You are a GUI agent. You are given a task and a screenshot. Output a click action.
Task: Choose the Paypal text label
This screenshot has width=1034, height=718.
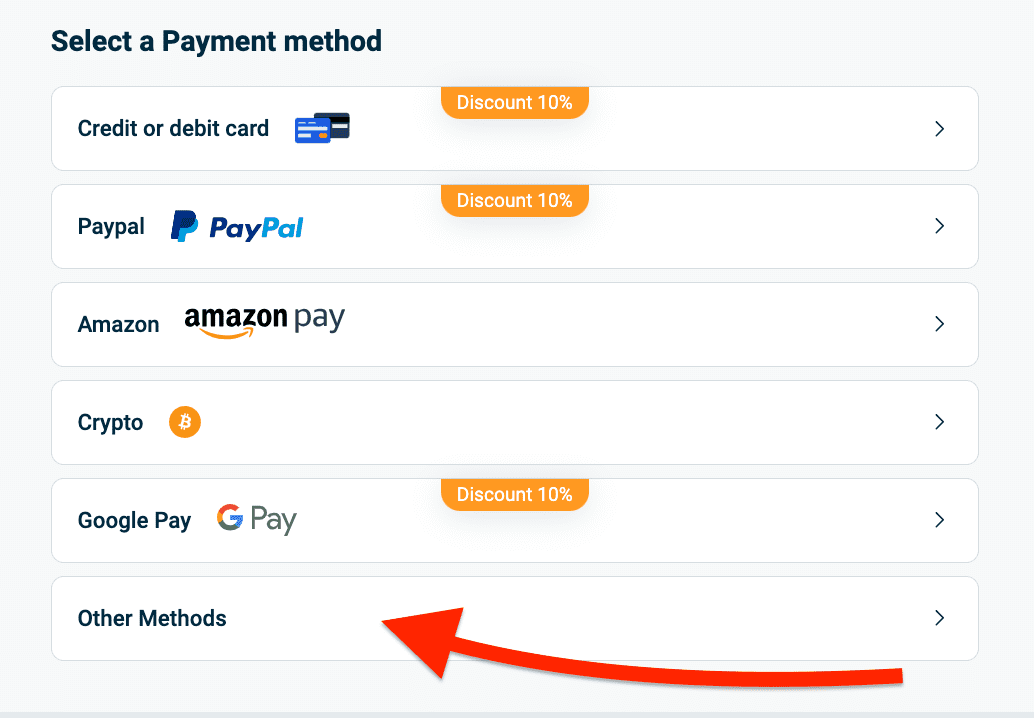point(111,227)
